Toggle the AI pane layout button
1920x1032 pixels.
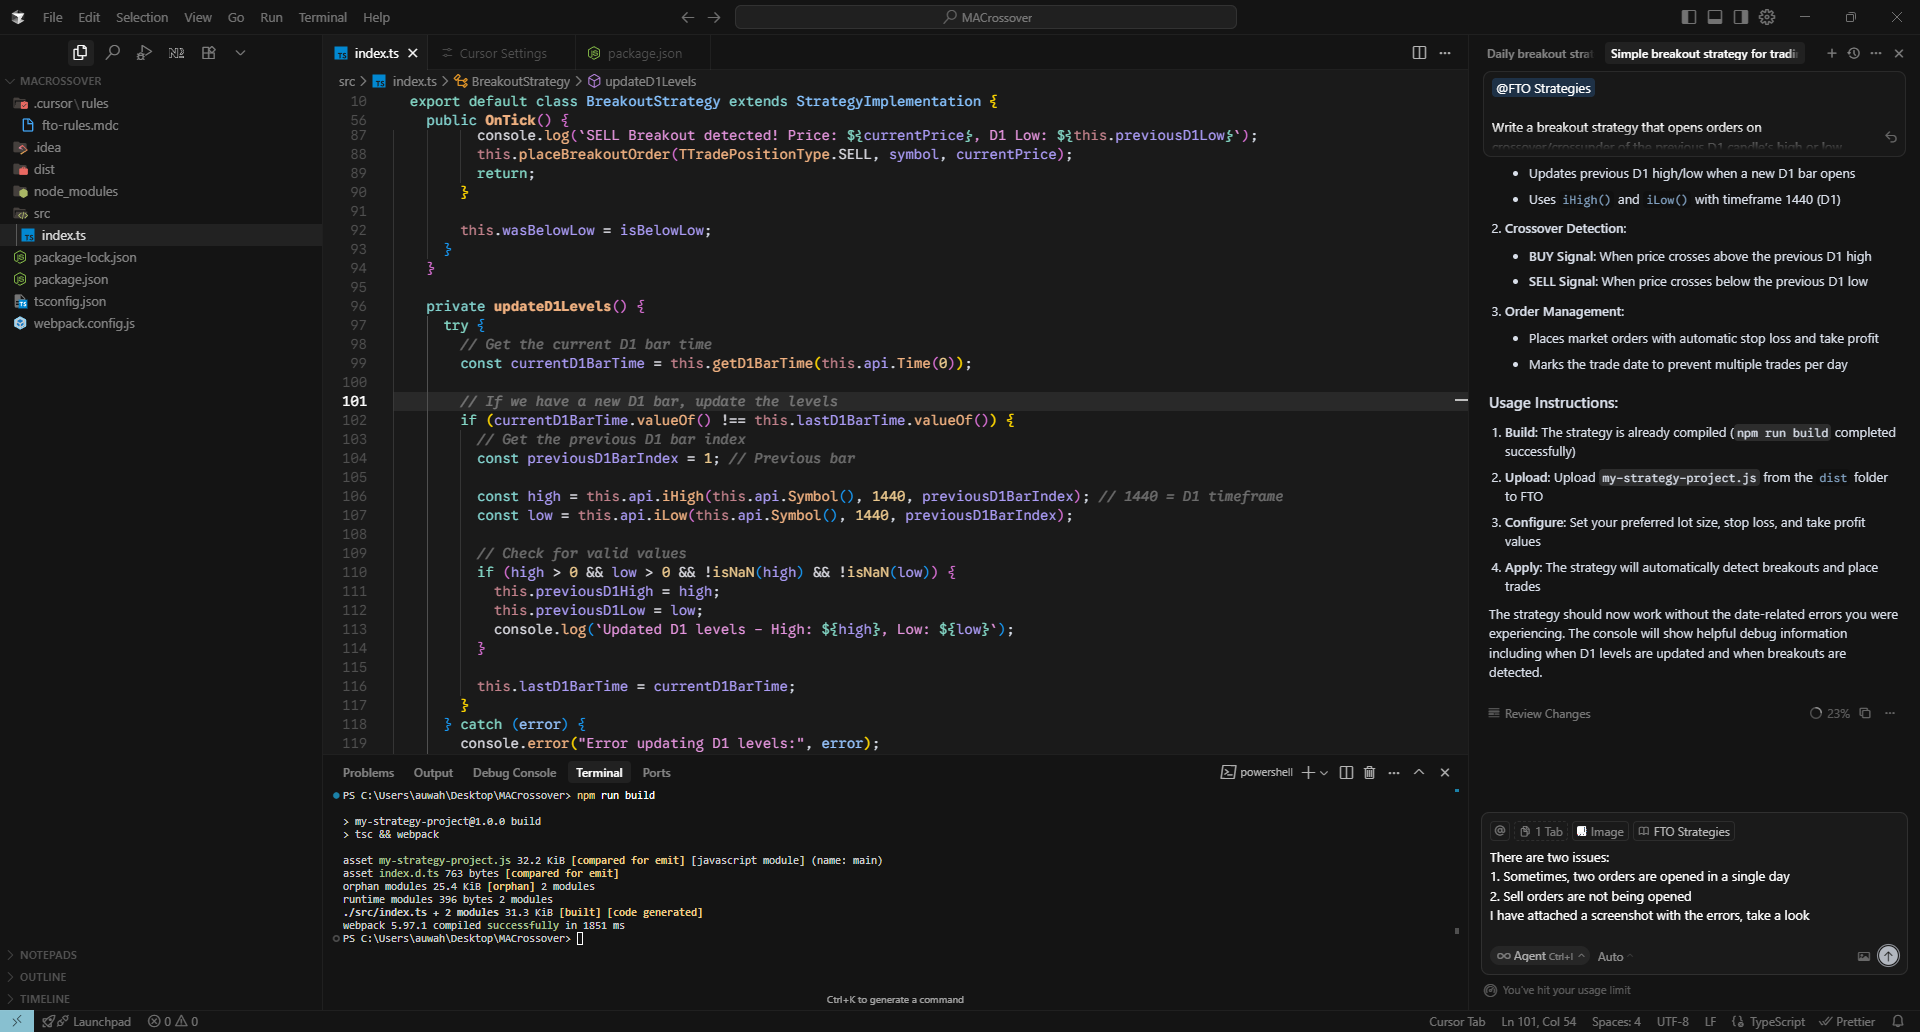(1741, 17)
